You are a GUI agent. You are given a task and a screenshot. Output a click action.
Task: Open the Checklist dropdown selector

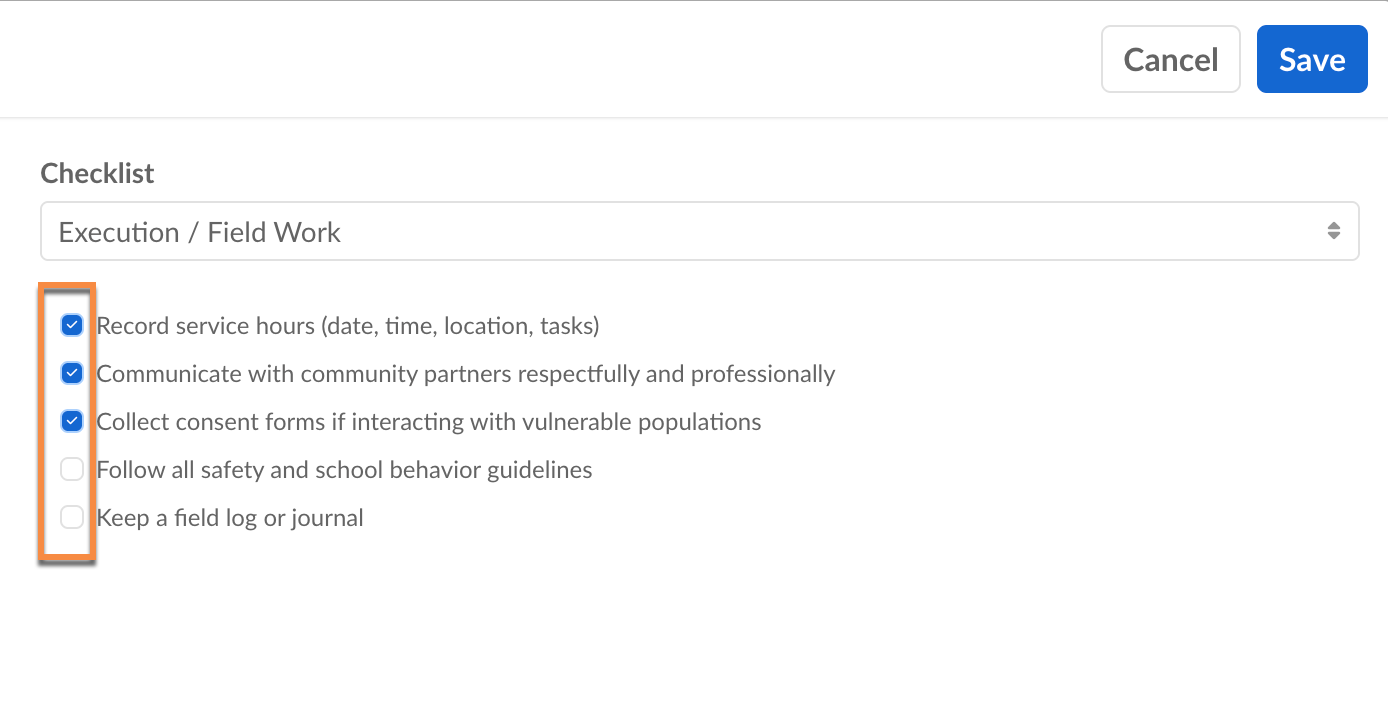[699, 232]
